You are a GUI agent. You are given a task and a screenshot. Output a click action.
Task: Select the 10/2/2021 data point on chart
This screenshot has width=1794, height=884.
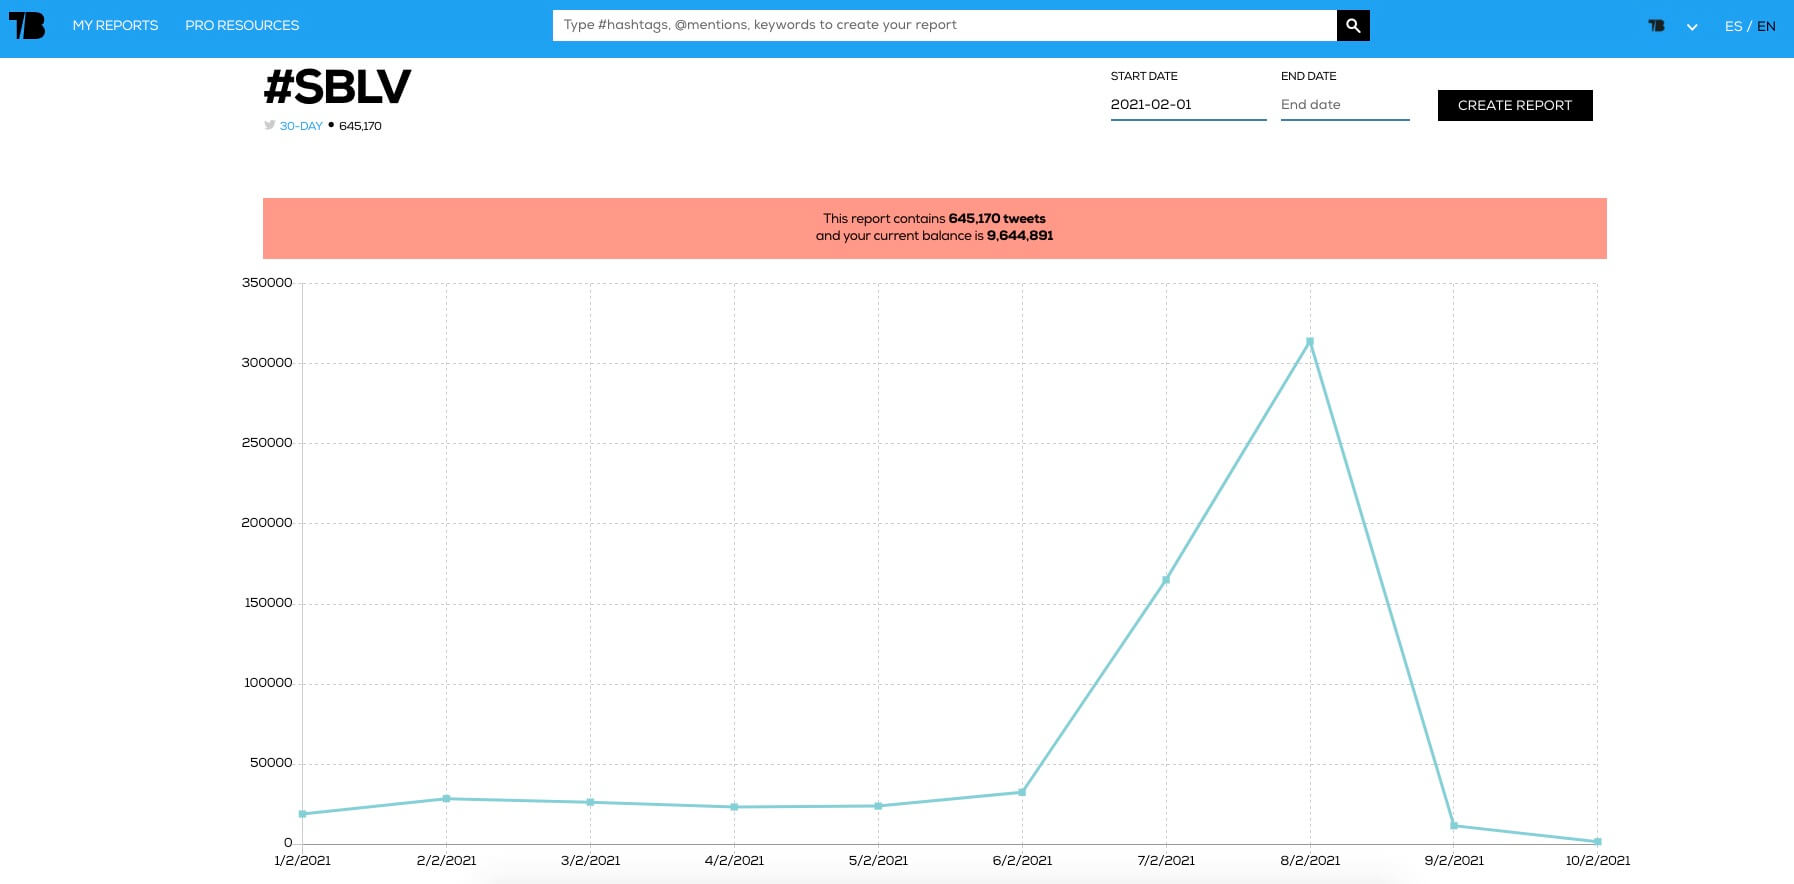(x=1597, y=842)
